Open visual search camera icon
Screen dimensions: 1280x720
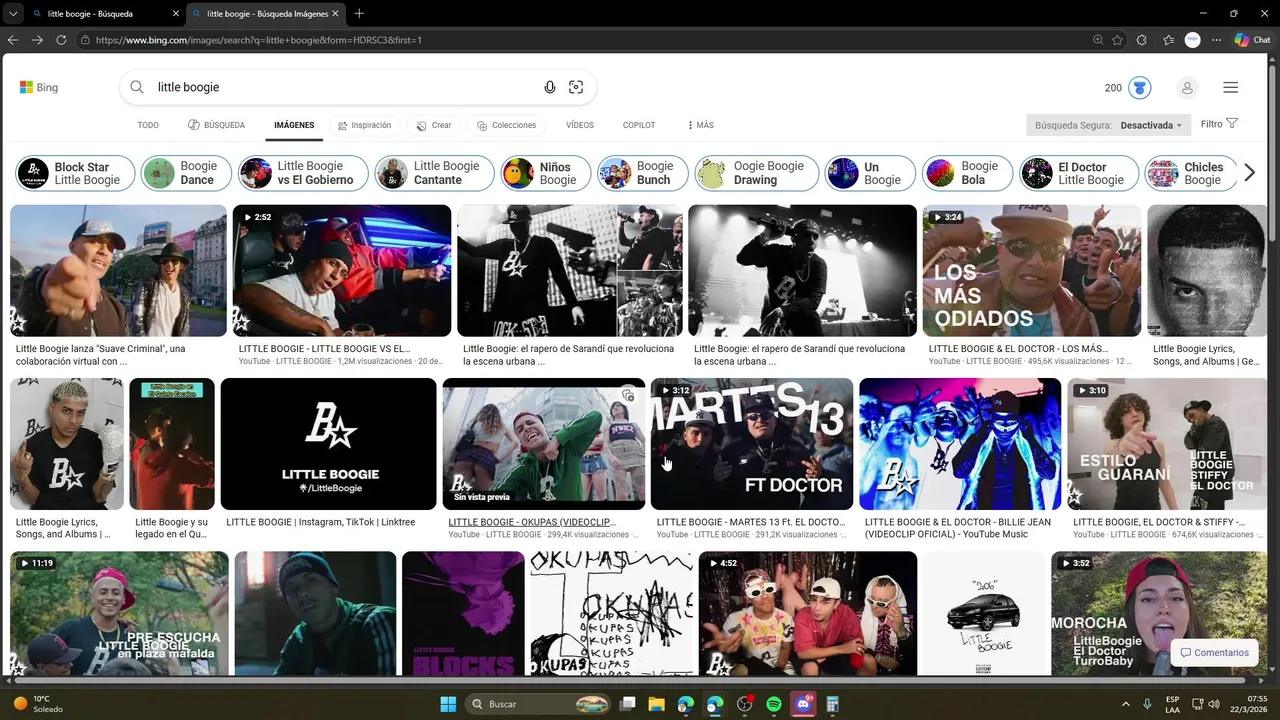(x=576, y=87)
